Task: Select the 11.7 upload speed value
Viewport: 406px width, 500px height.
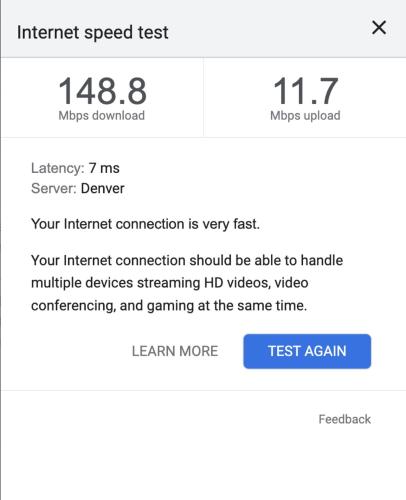Action: 305,91
